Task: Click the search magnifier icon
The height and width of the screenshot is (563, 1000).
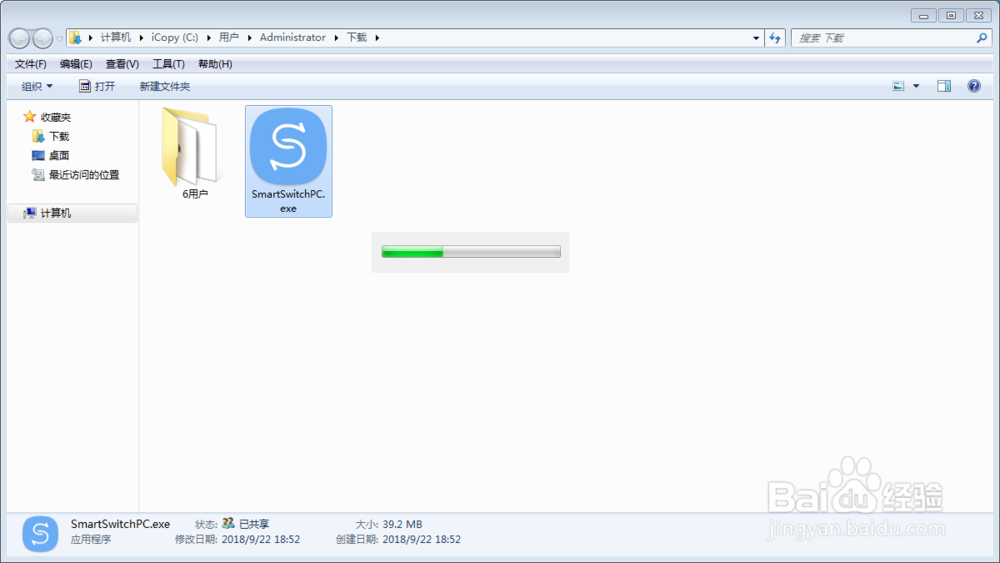Action: (x=982, y=38)
